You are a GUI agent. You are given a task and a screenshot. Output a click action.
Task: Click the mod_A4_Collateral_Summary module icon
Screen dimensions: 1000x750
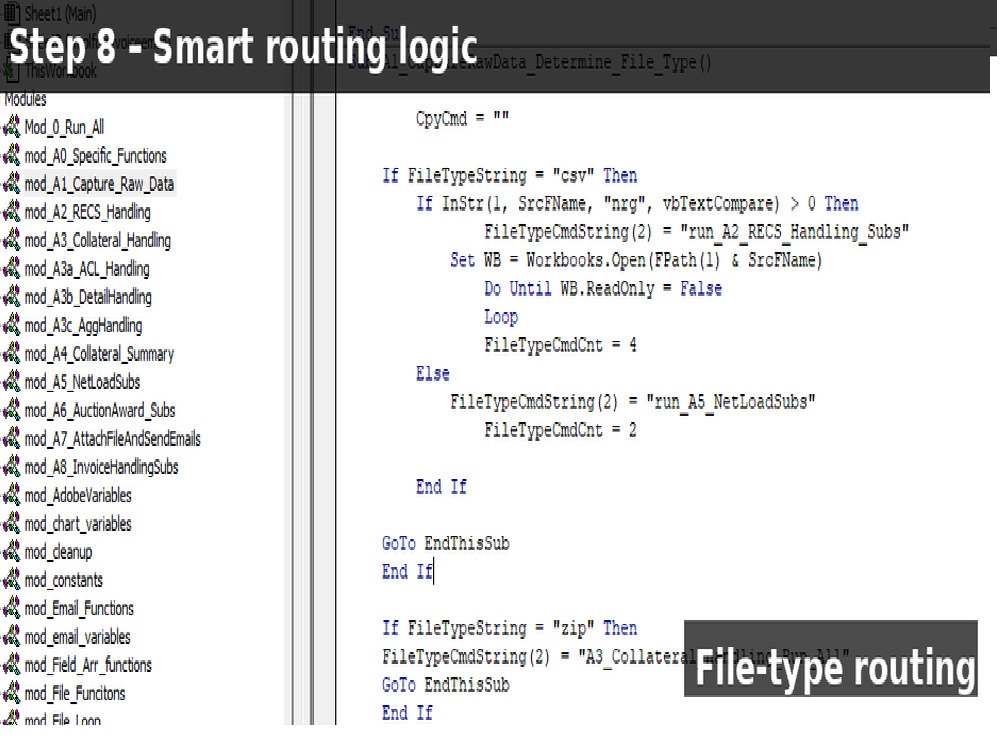pos(11,354)
